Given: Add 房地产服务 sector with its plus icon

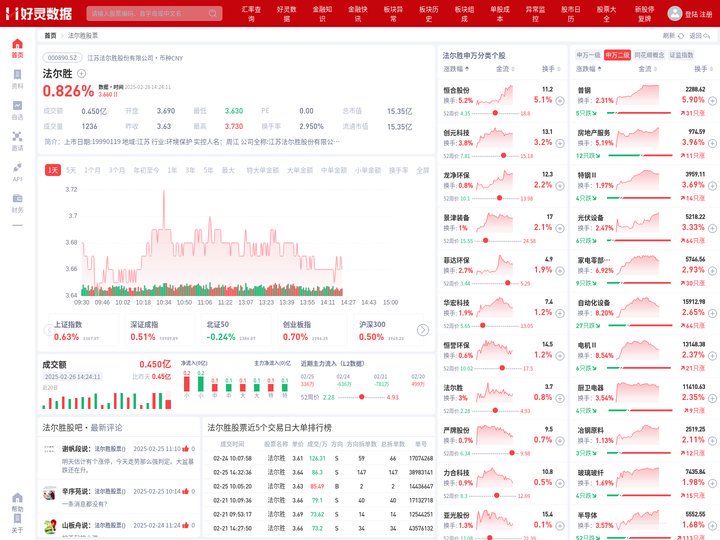Looking at the screenshot, I should tap(712, 143).
